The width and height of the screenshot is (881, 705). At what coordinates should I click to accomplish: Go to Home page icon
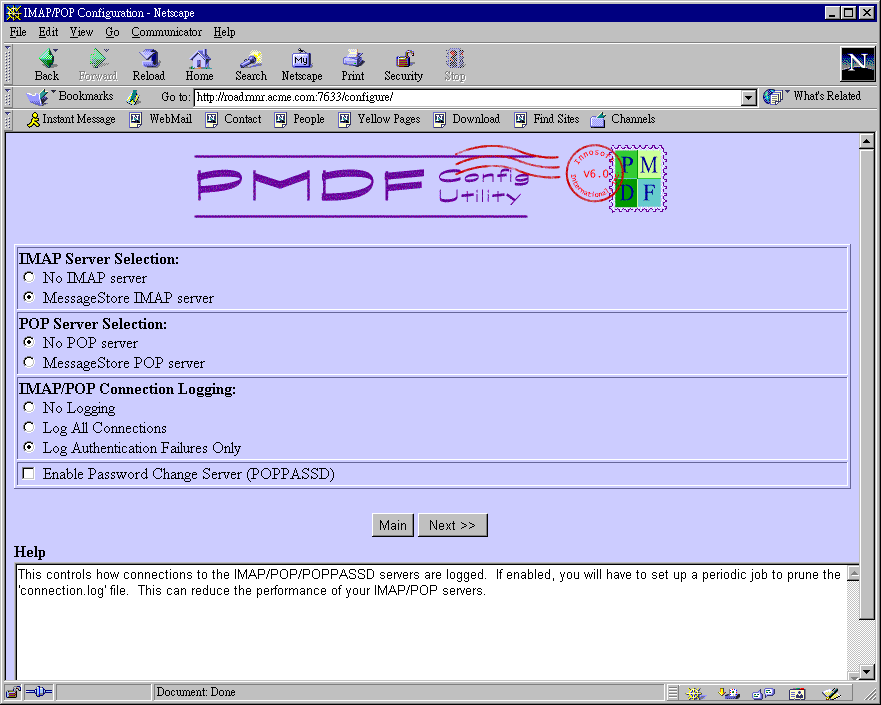tap(200, 64)
